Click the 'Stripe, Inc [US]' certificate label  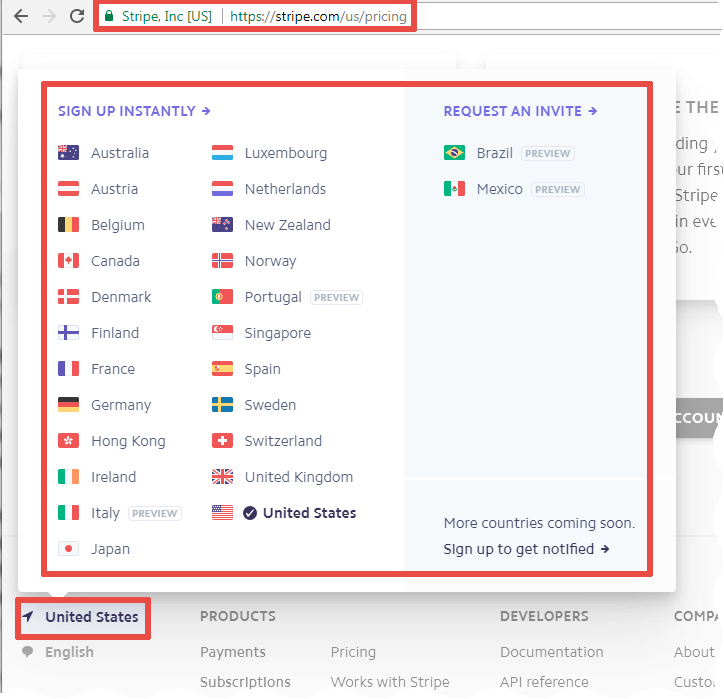click(x=167, y=17)
